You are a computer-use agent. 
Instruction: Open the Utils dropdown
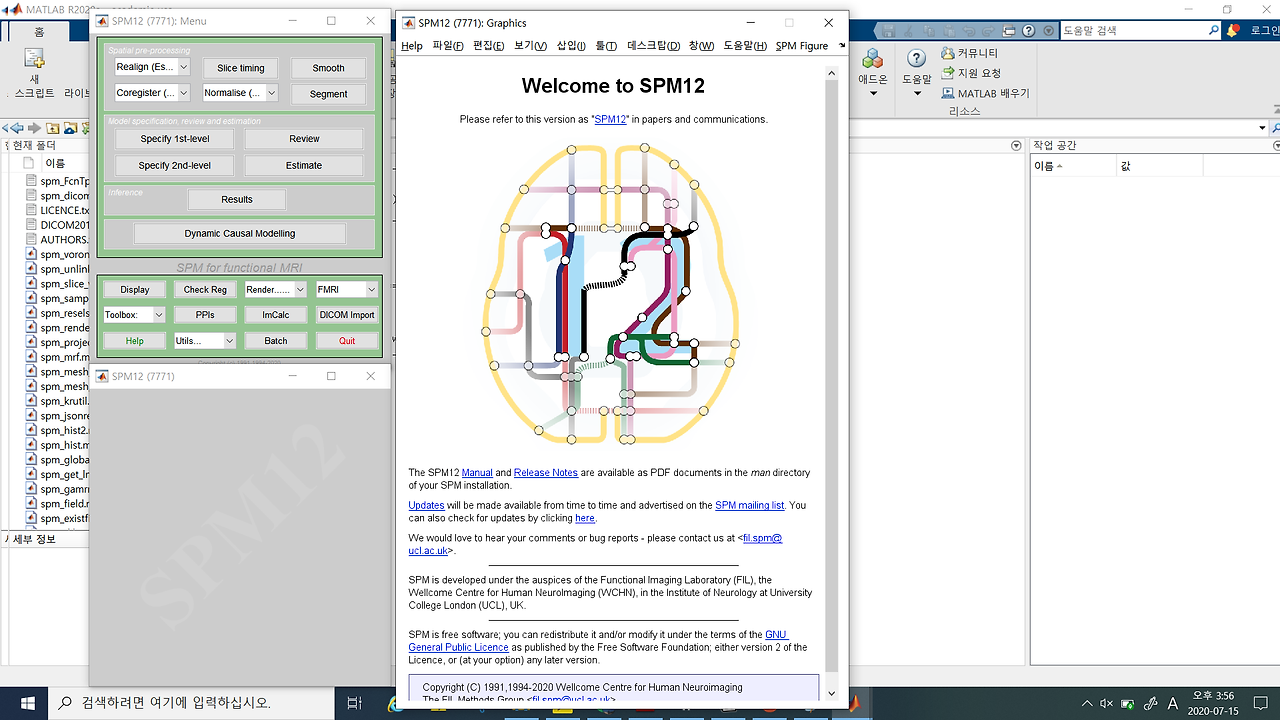point(205,340)
